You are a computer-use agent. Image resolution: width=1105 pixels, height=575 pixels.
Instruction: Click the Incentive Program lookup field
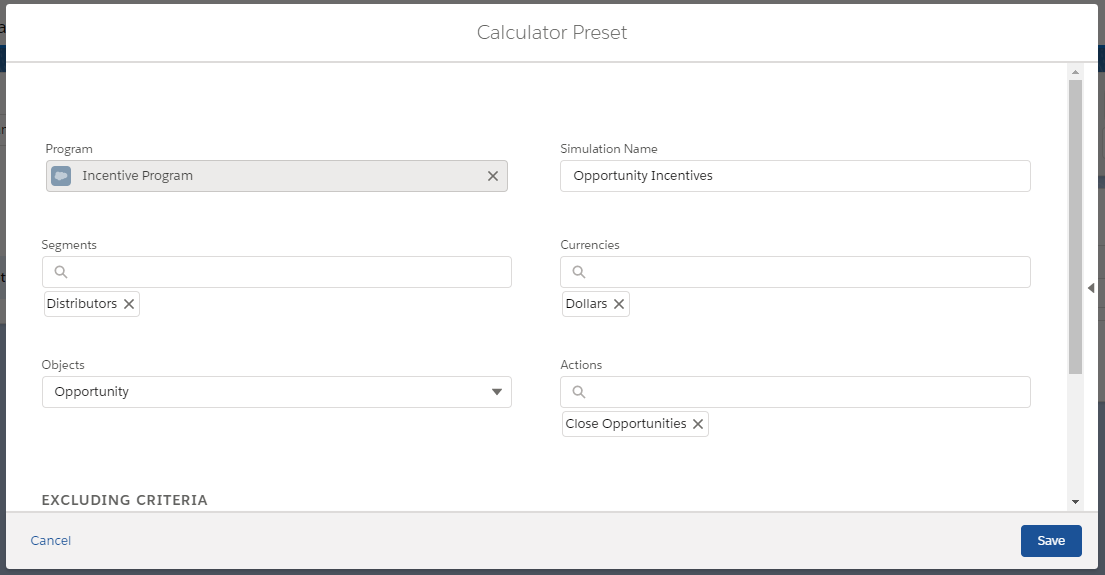[277, 176]
